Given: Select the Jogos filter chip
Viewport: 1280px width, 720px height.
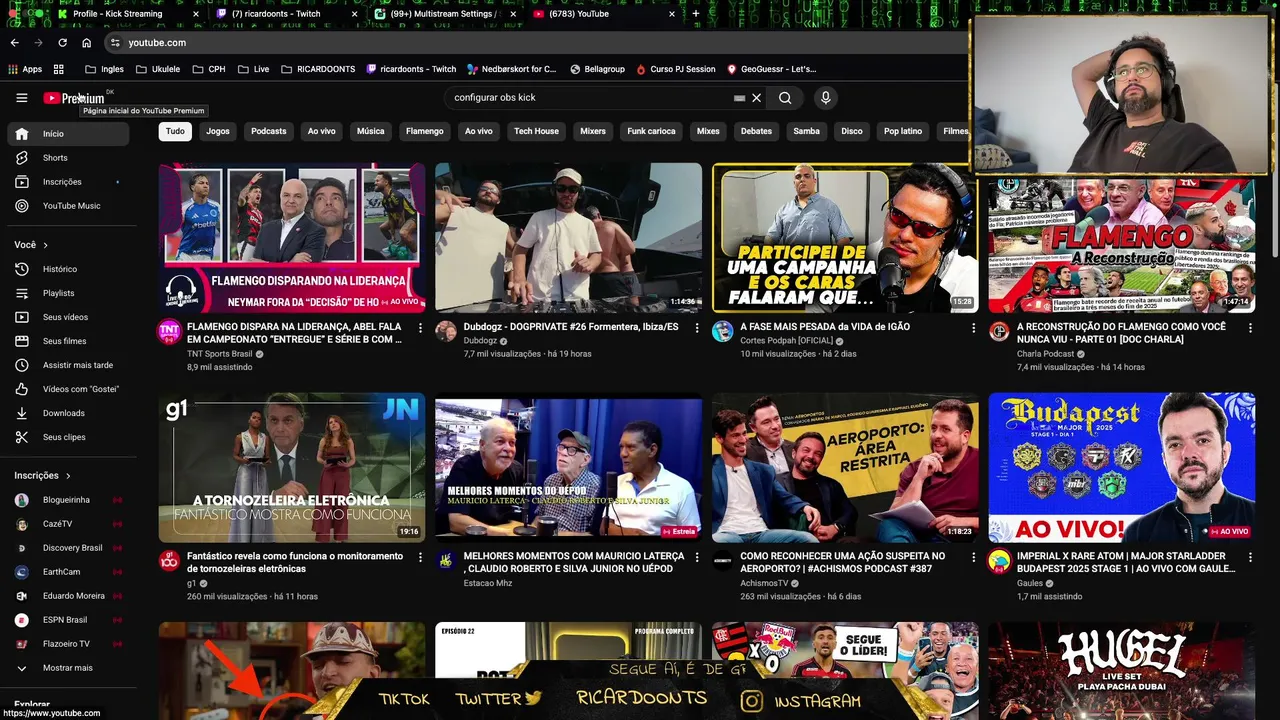Looking at the screenshot, I should click(x=218, y=131).
